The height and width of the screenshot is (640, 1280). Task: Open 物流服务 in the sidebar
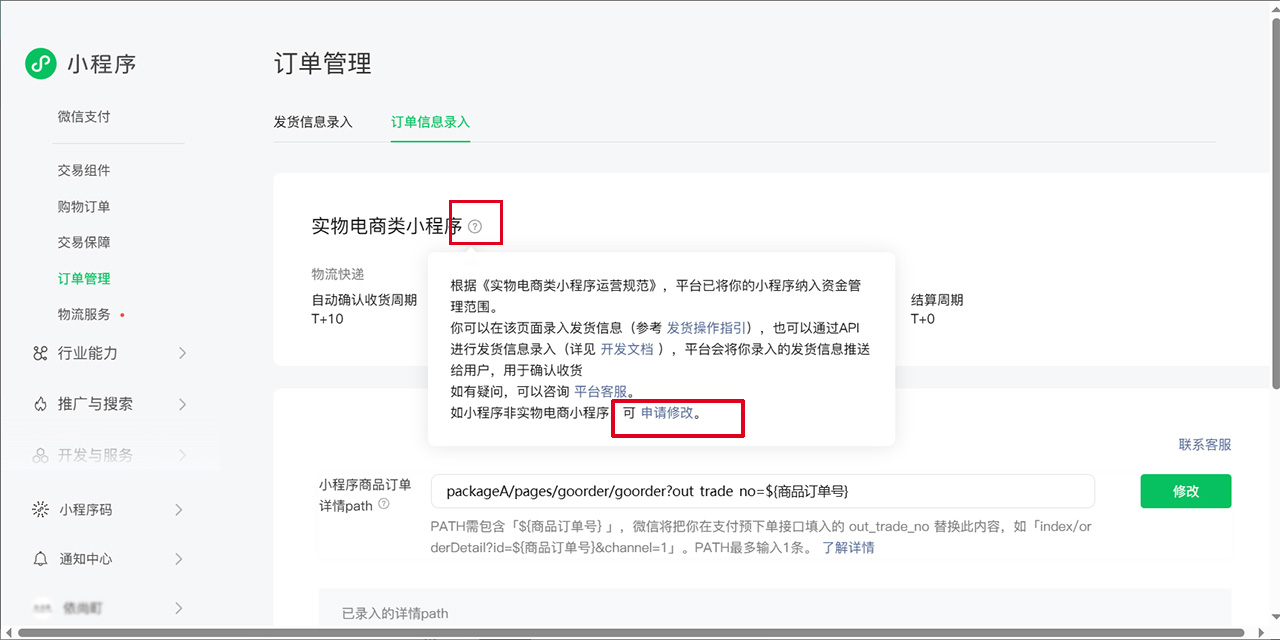(84, 315)
